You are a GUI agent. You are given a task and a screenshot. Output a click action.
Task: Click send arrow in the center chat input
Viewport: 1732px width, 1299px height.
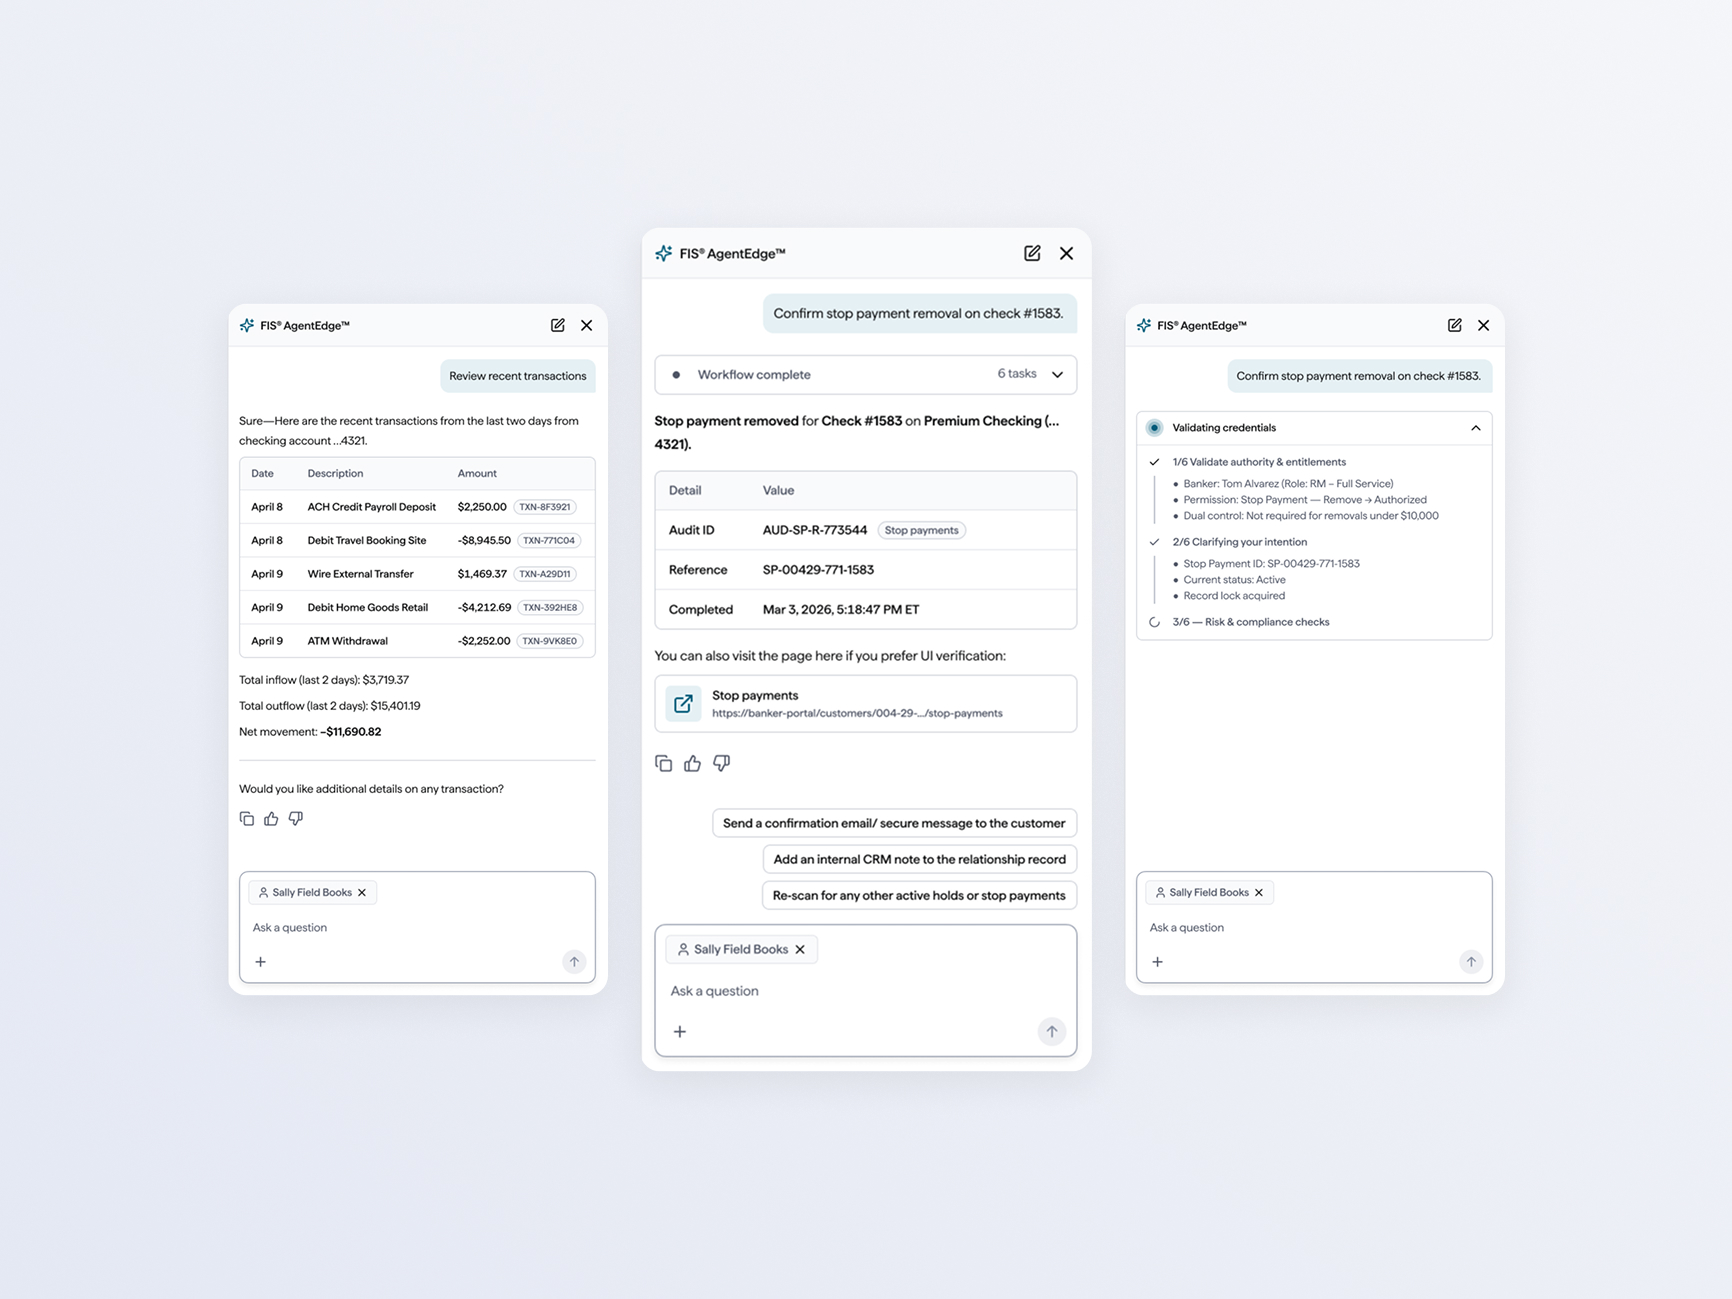point(1051,1031)
